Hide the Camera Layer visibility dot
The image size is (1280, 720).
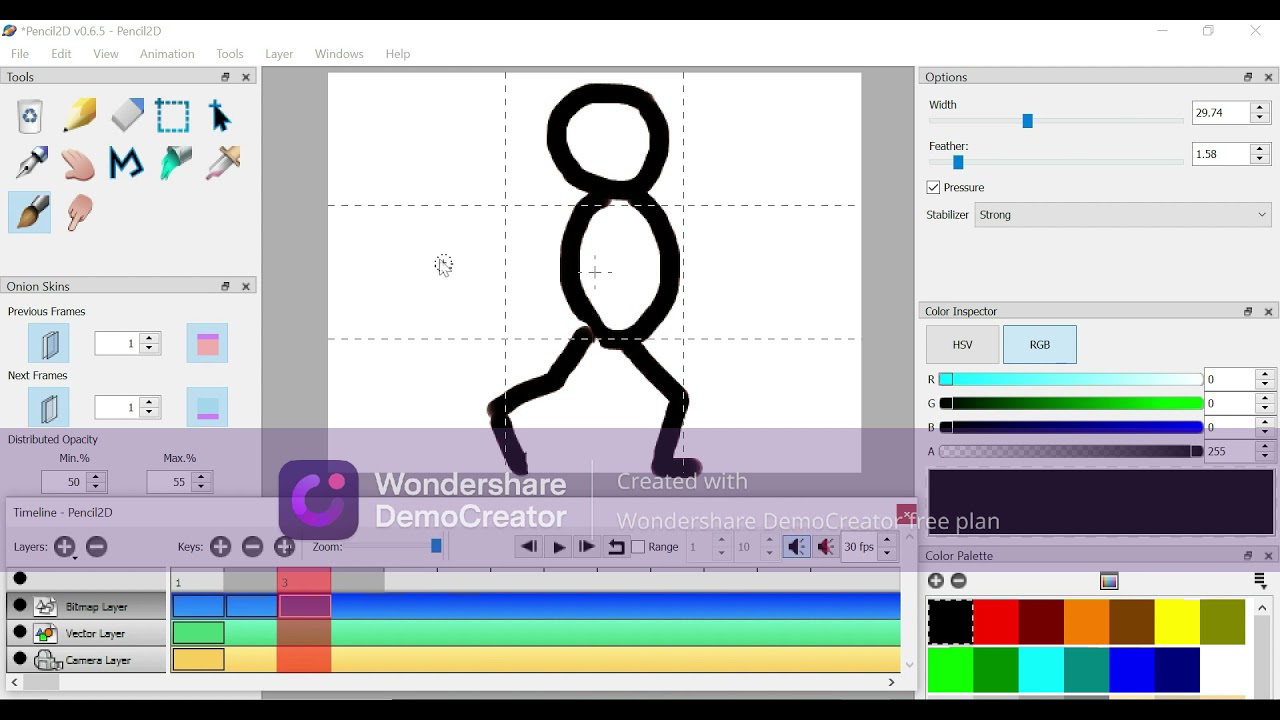[x=20, y=659]
